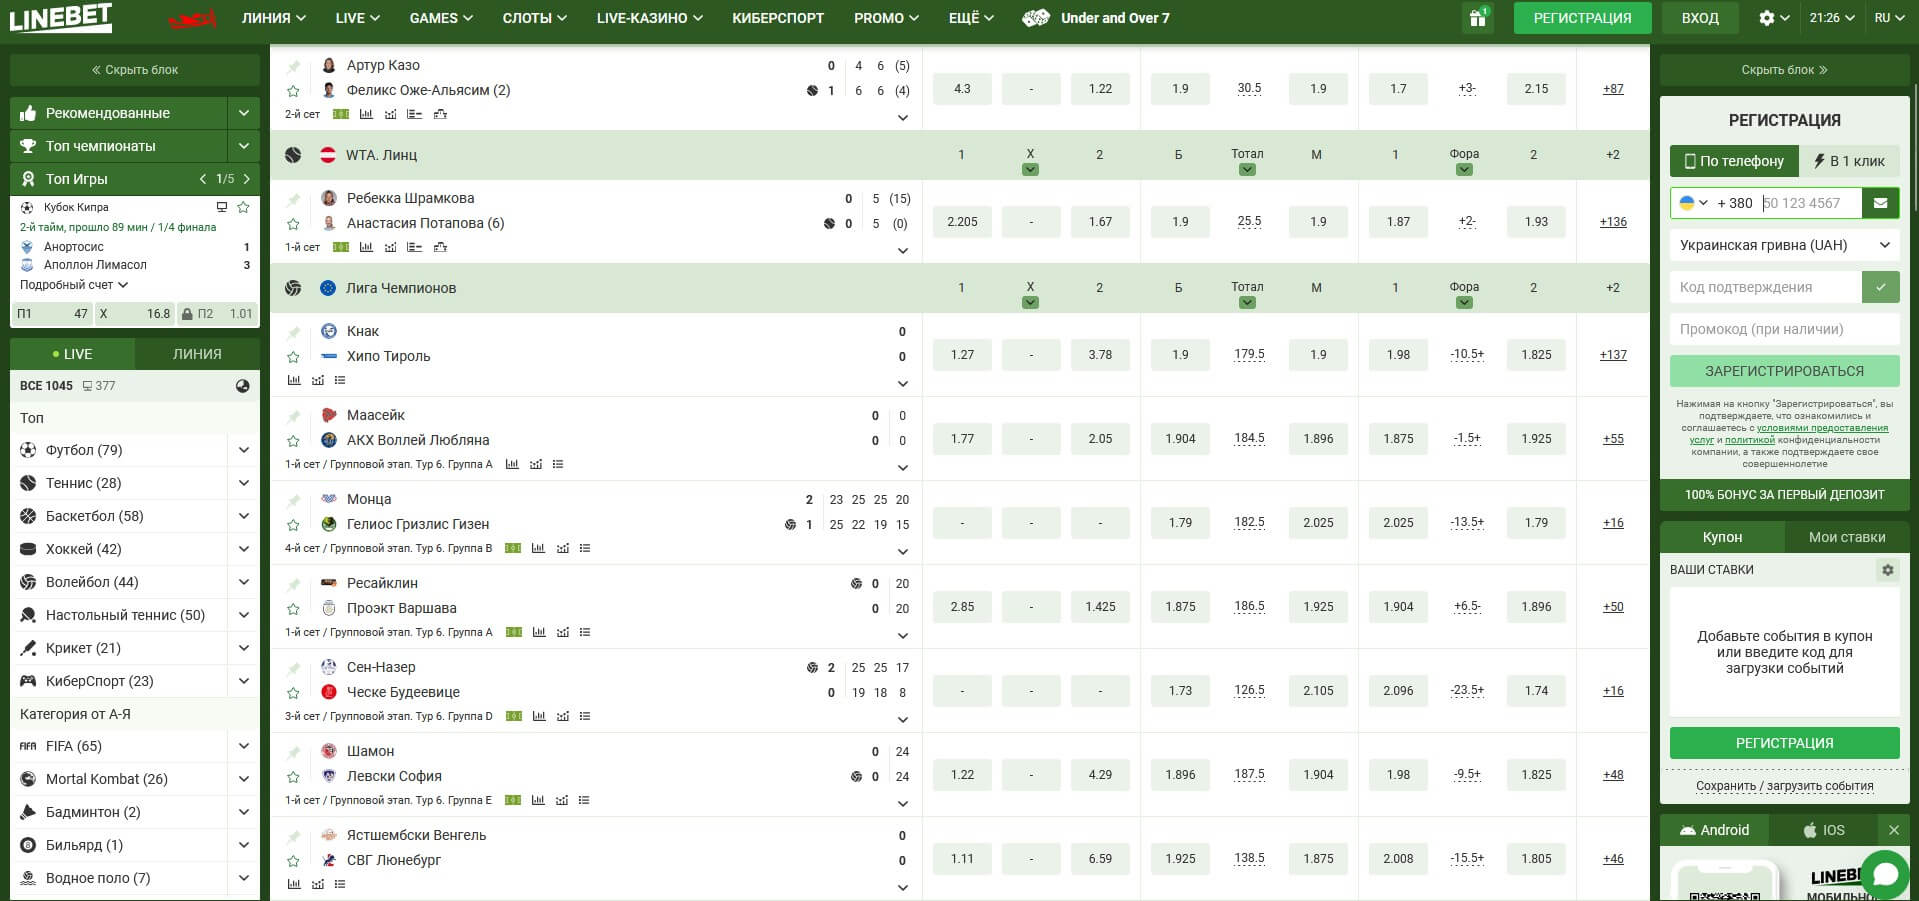Click the globe icon next to ВСЕ 1045

pyautogui.click(x=242, y=386)
